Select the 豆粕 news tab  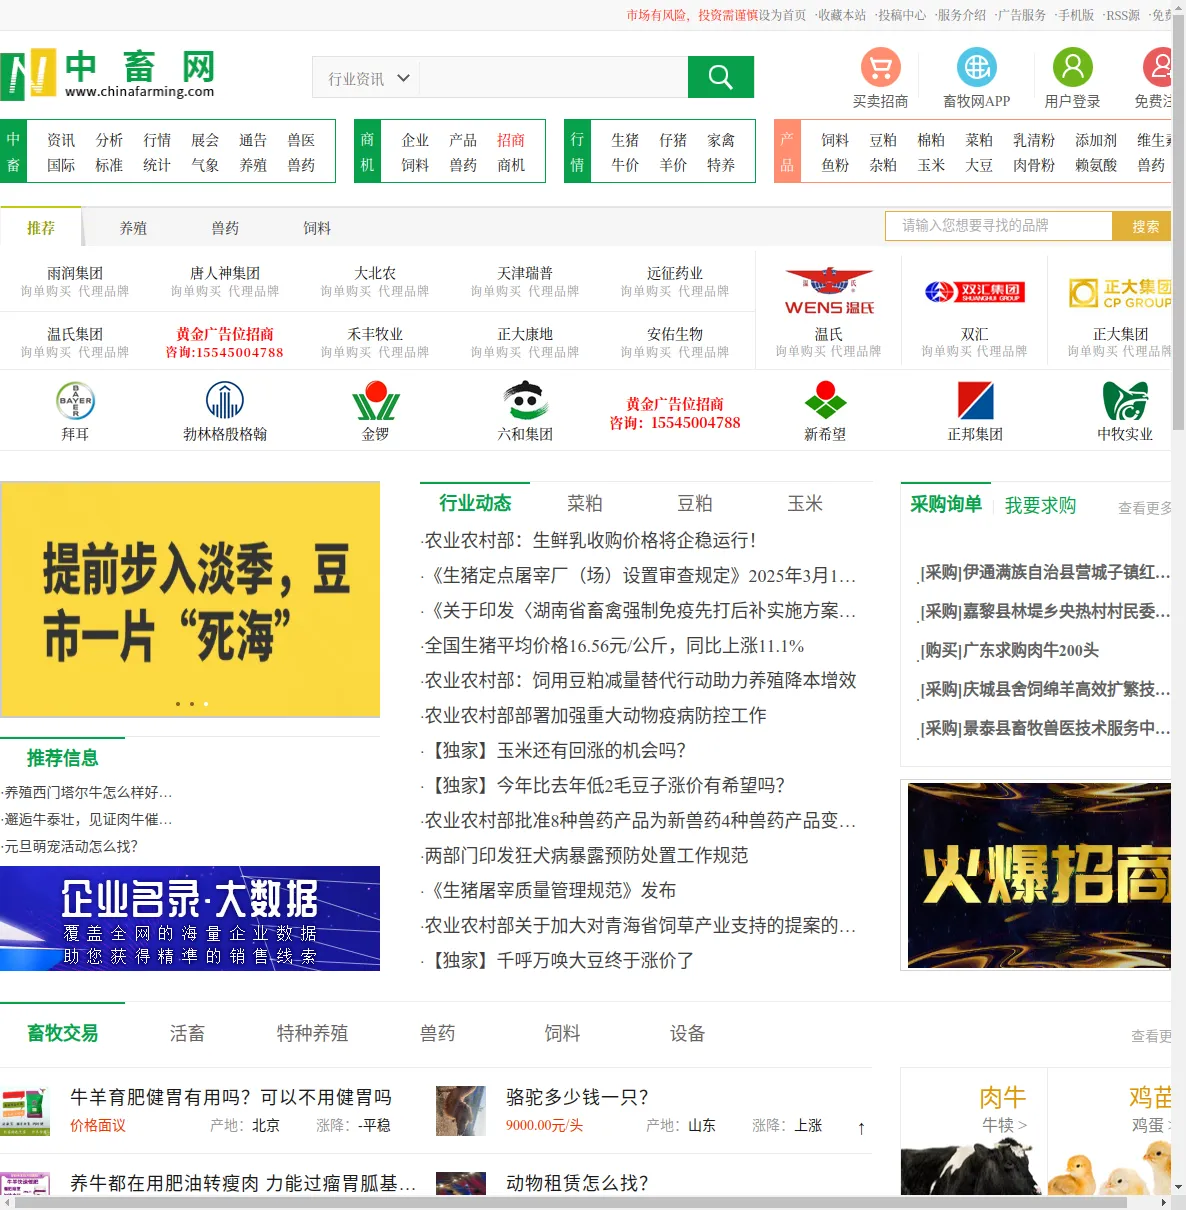[x=695, y=503]
